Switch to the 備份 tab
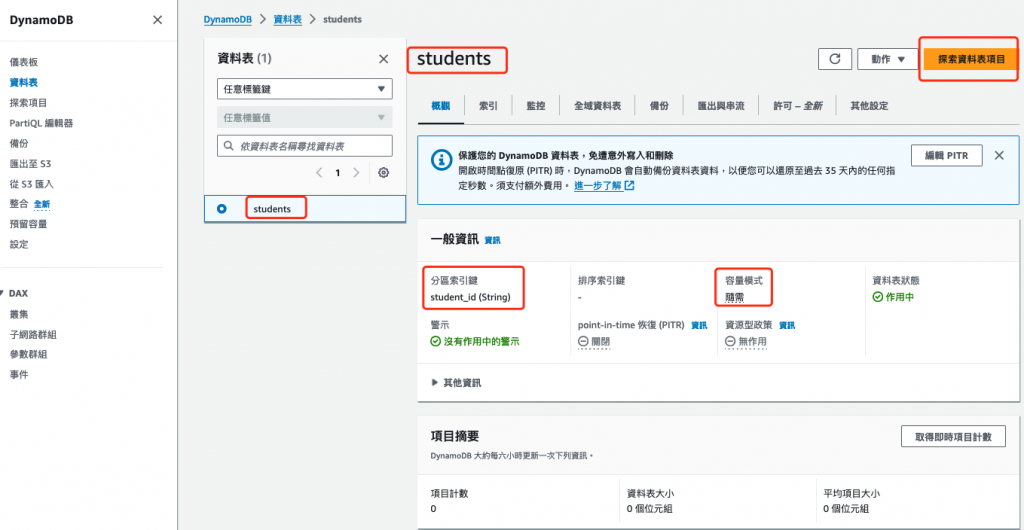The width and height of the screenshot is (1024, 530). pyautogui.click(x=659, y=106)
